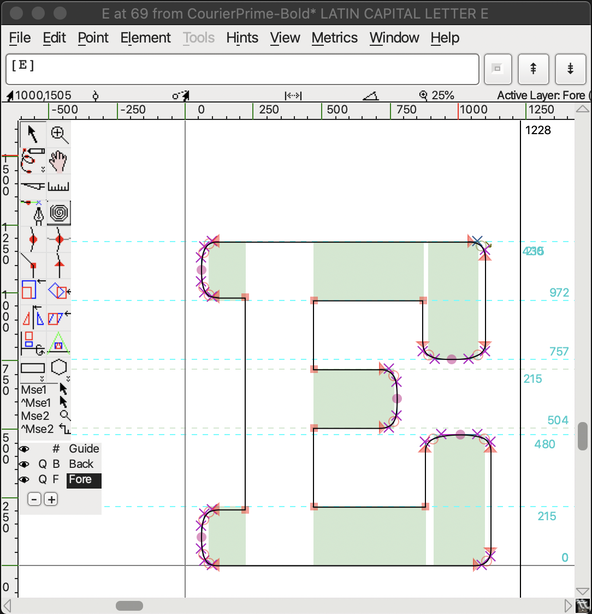This screenshot has width=592, height=614.
Task: Select the Corner point tool
Action: tap(33, 265)
